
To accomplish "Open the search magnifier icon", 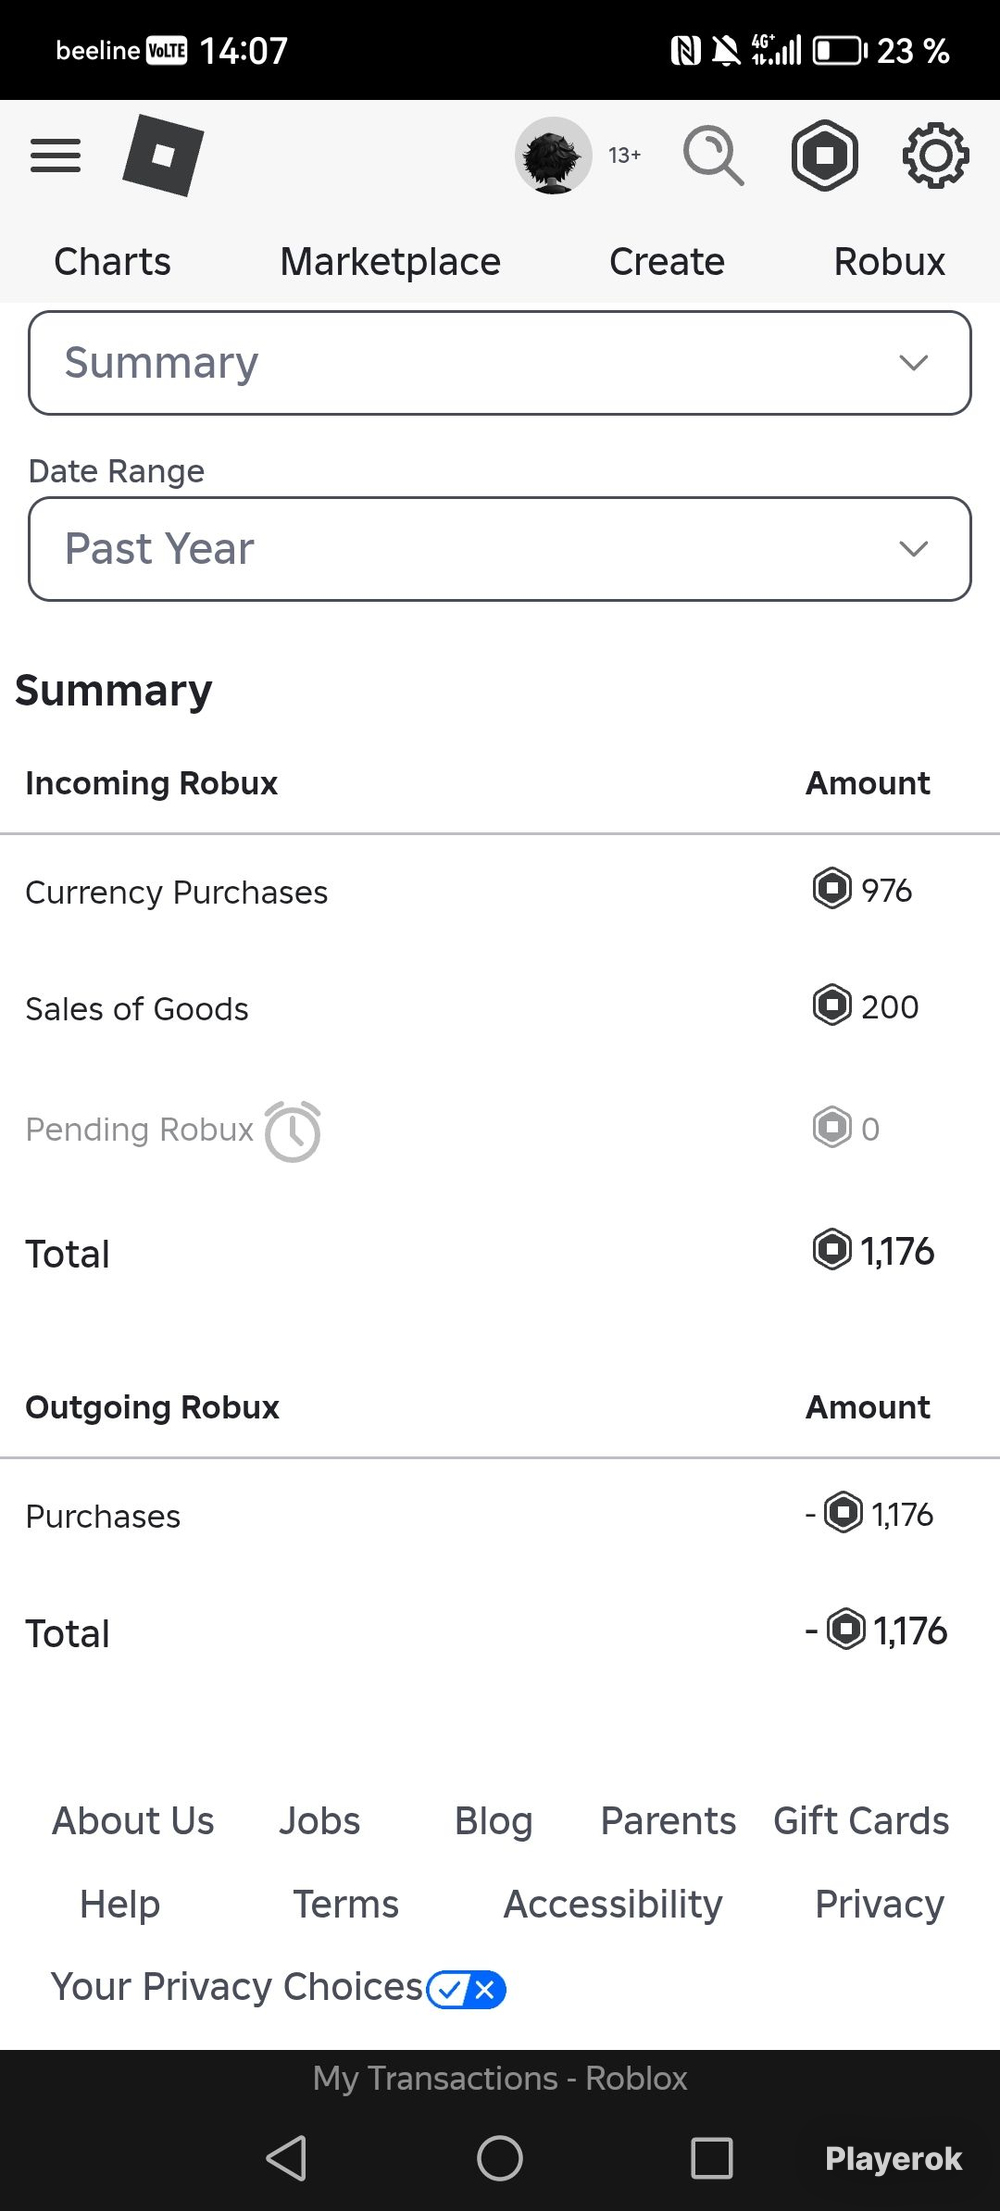I will [713, 155].
